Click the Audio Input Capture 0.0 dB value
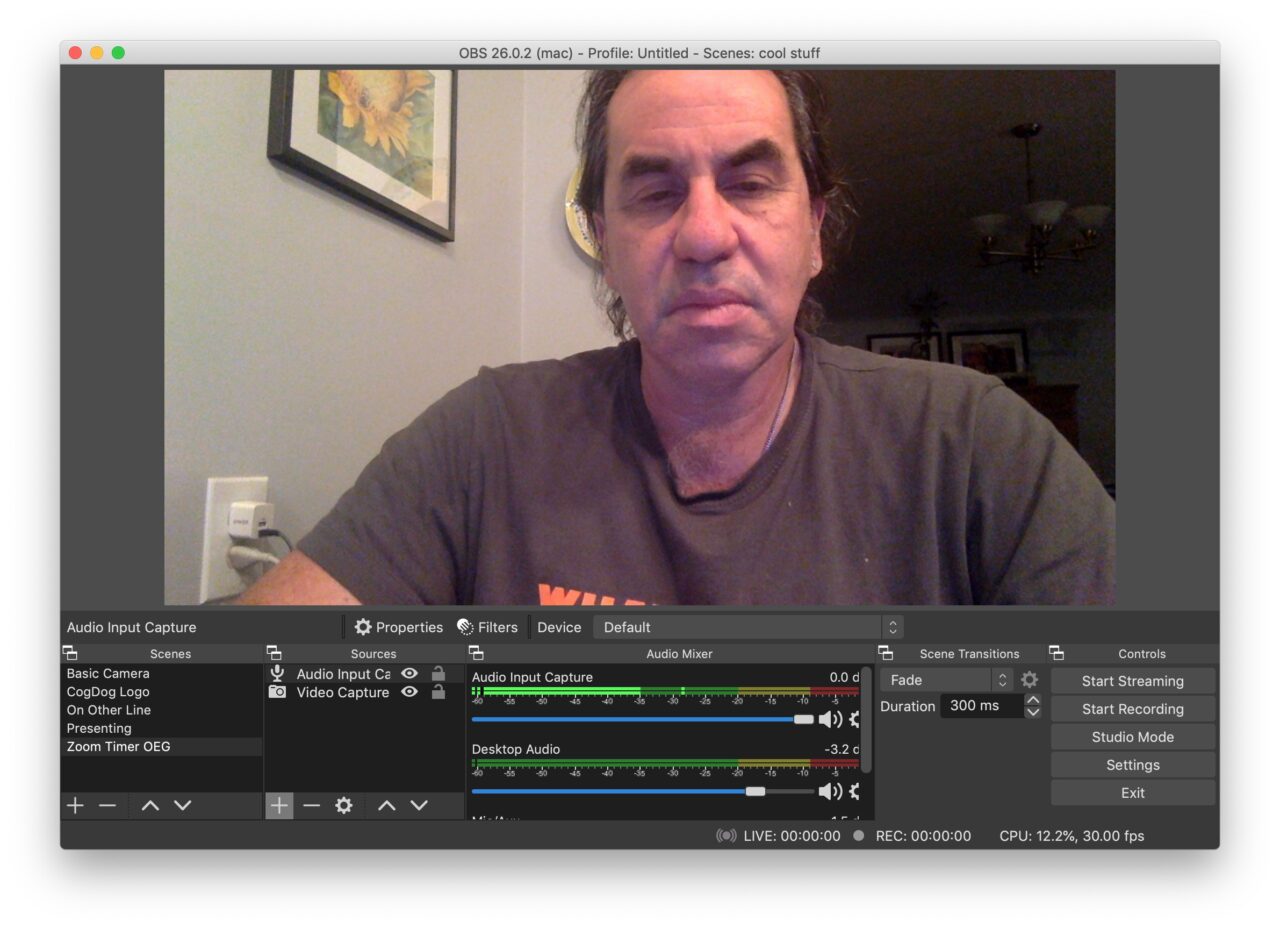This screenshot has width=1280, height=929. coord(844,677)
